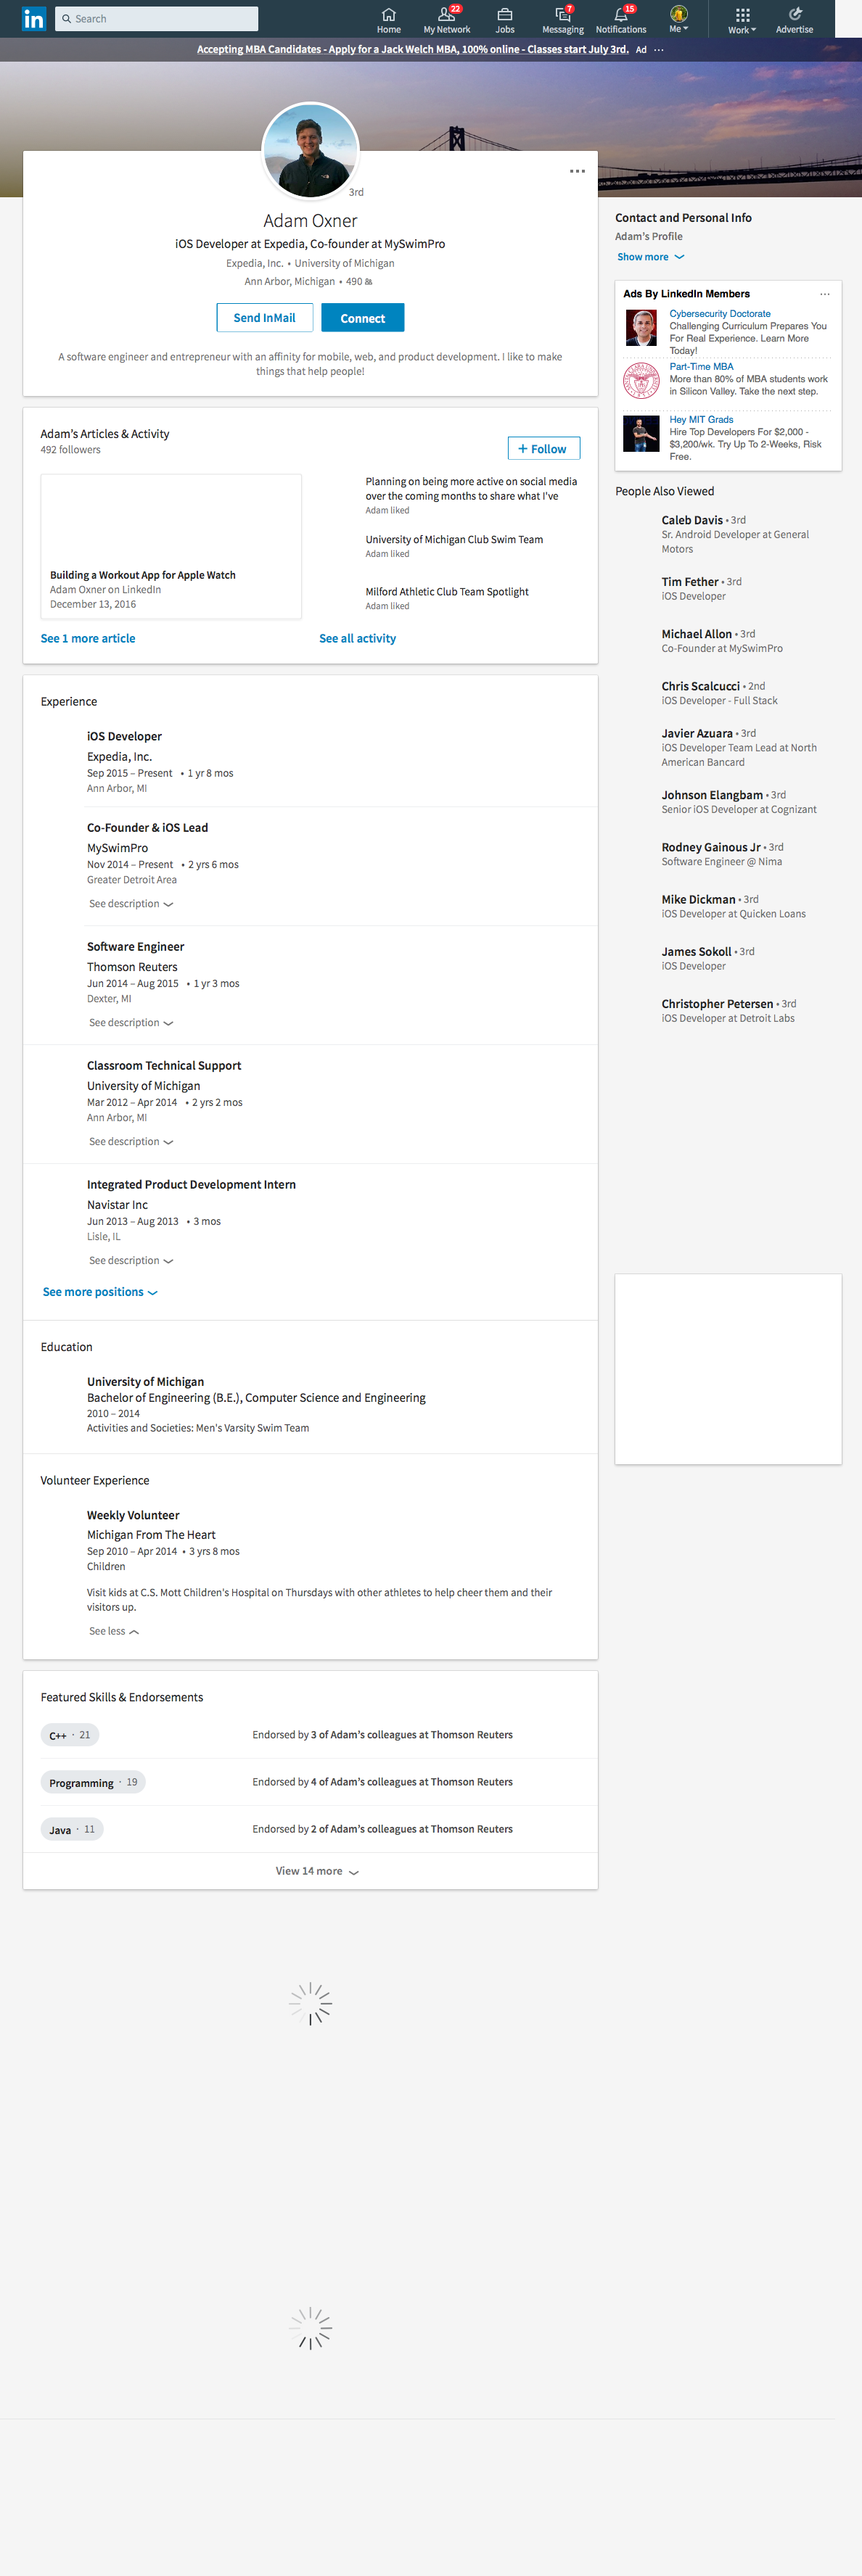The image size is (862, 2576).
Task: Open Adam Oxner's profile photo
Action: tap(310, 151)
